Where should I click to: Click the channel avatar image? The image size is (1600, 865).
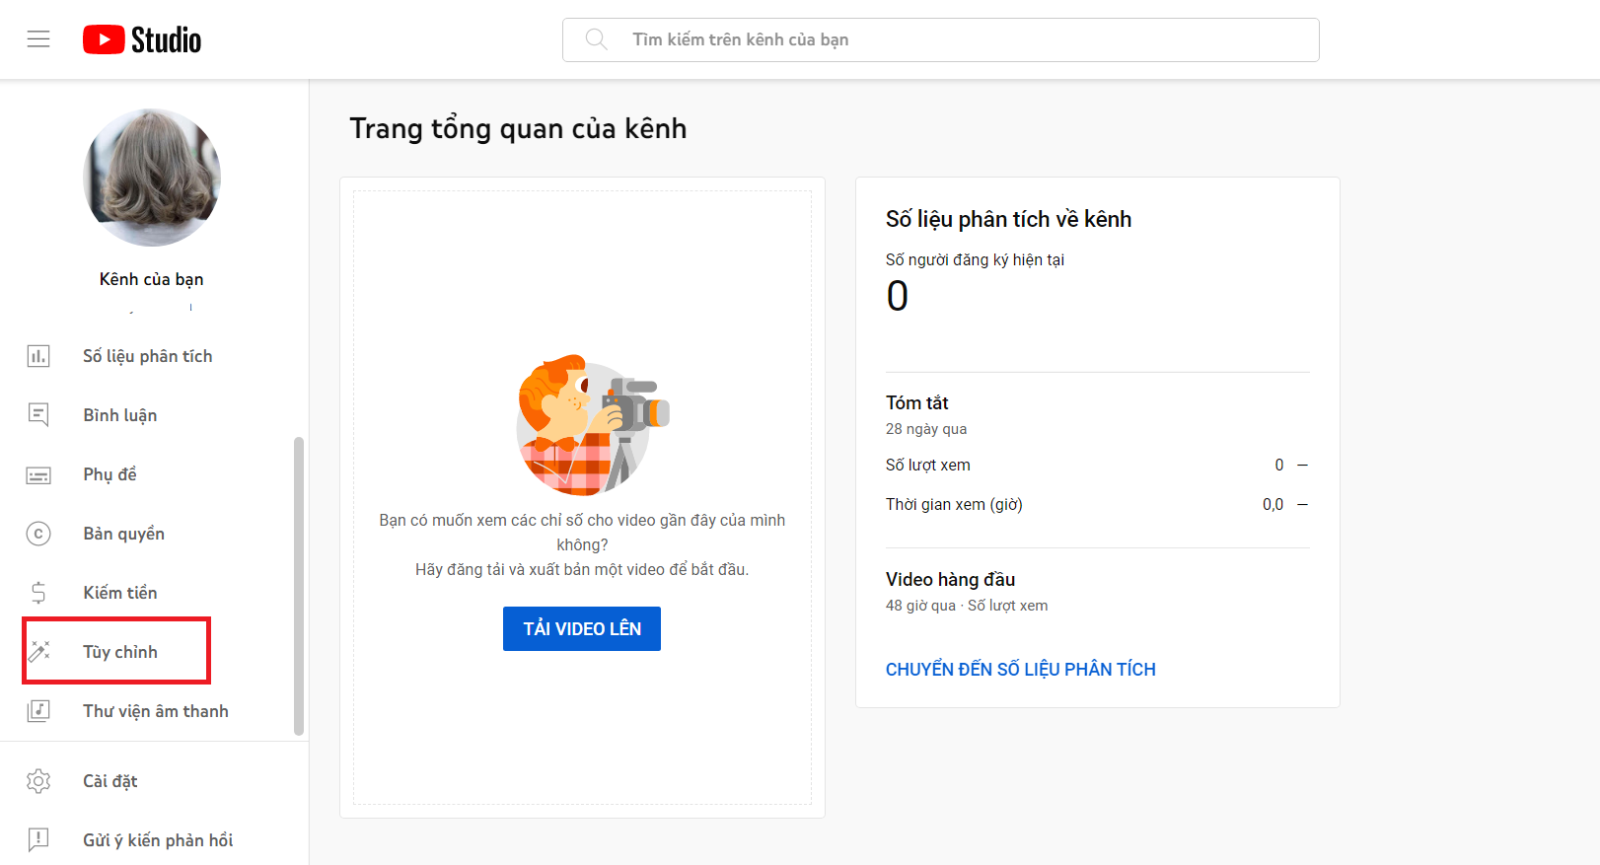point(151,177)
